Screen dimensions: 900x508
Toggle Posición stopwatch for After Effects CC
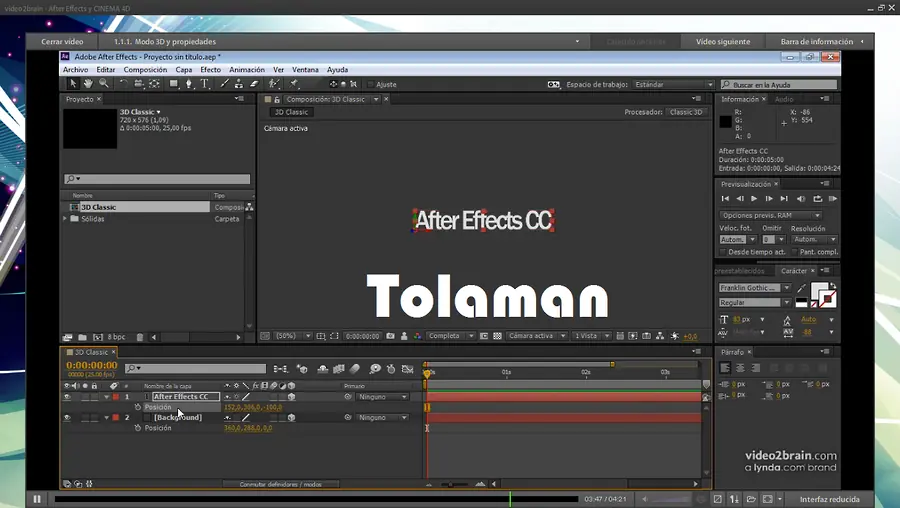tap(138, 407)
